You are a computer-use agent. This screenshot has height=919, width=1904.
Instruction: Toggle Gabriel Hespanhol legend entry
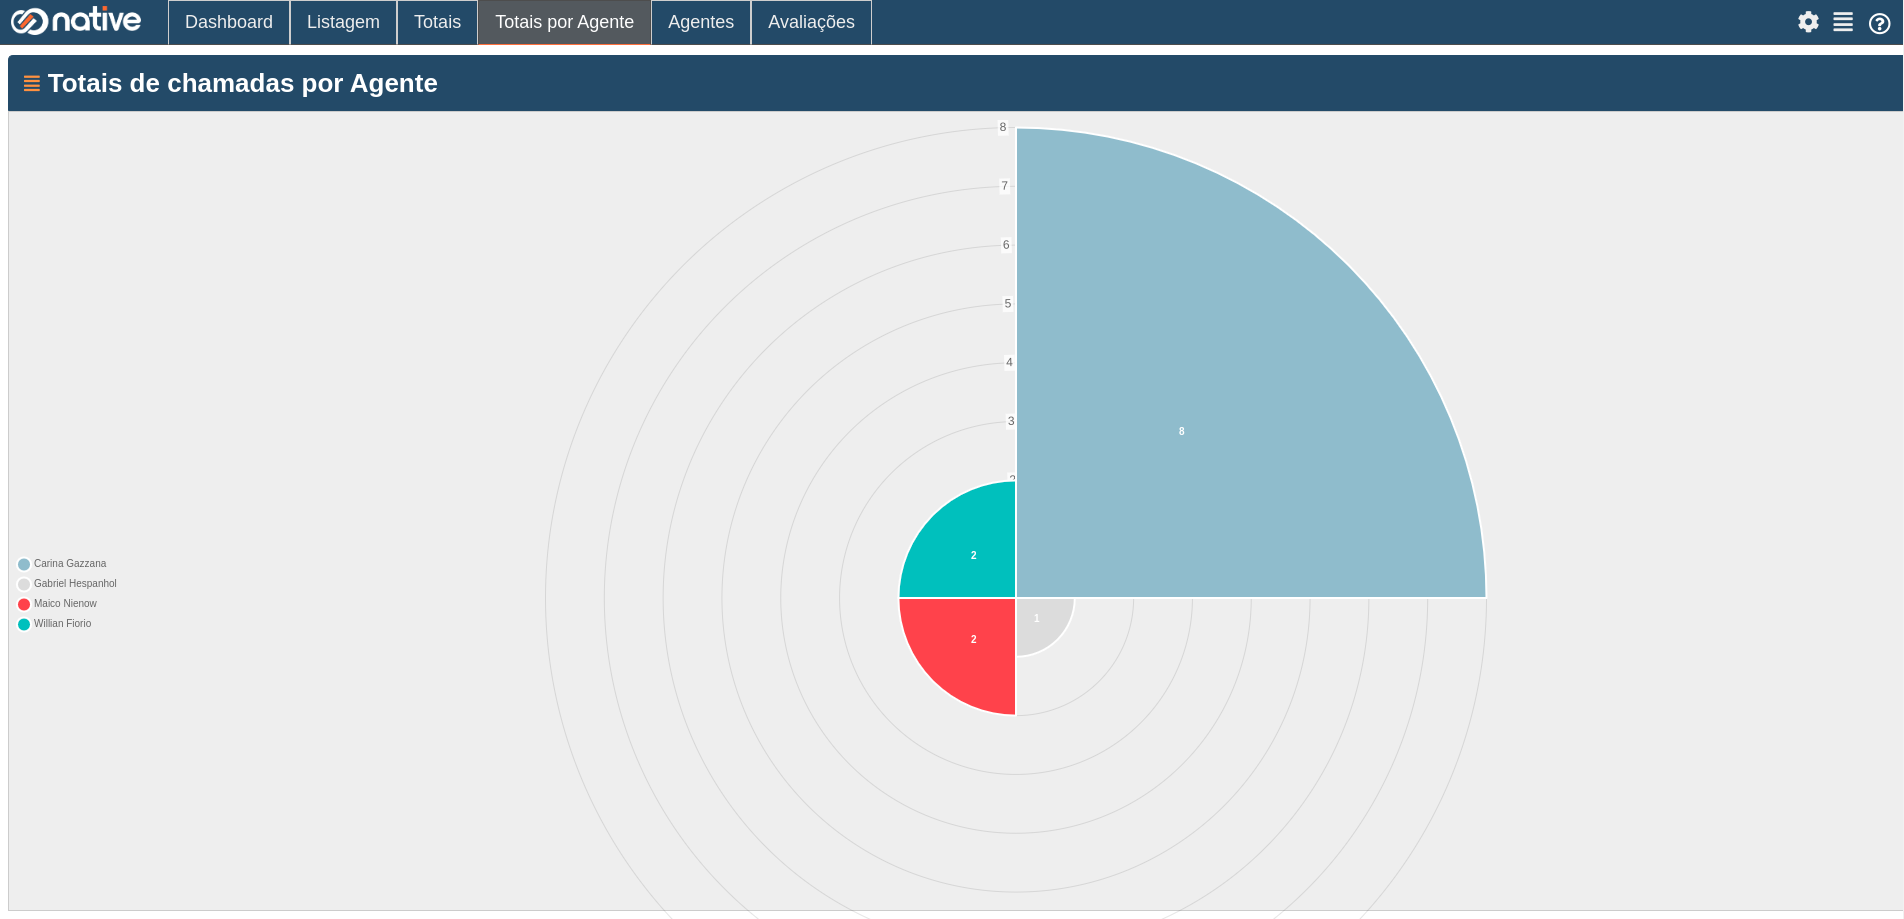[67, 584]
